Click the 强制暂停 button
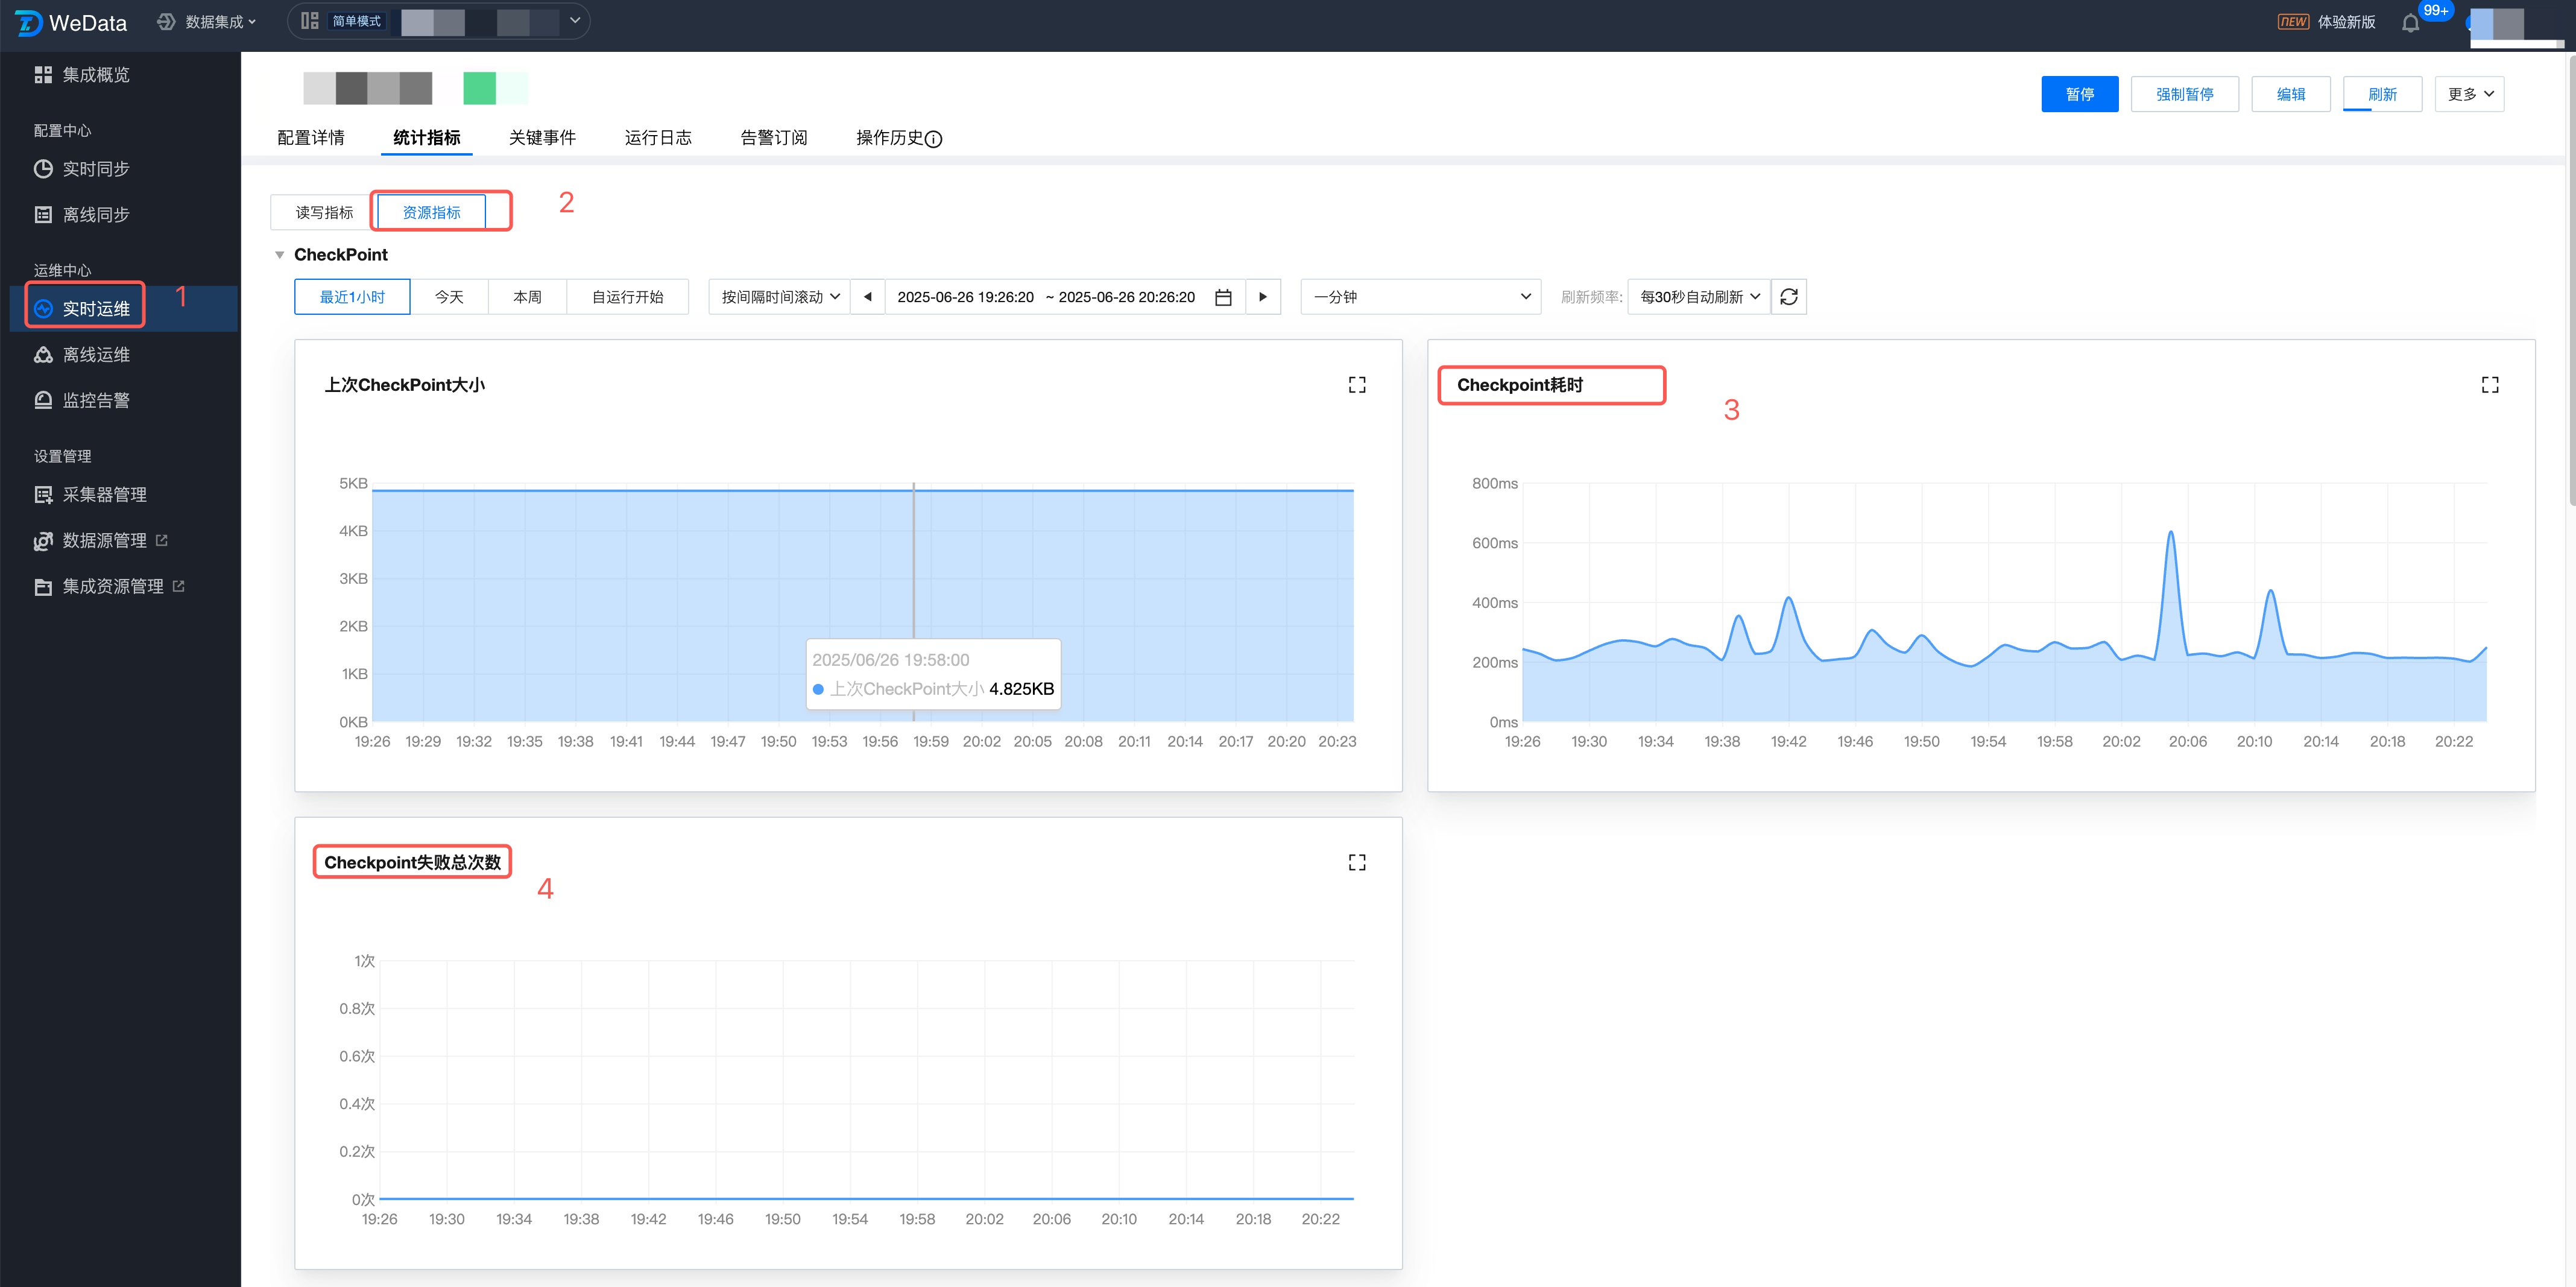This screenshot has height=1287, width=2576. point(2184,94)
